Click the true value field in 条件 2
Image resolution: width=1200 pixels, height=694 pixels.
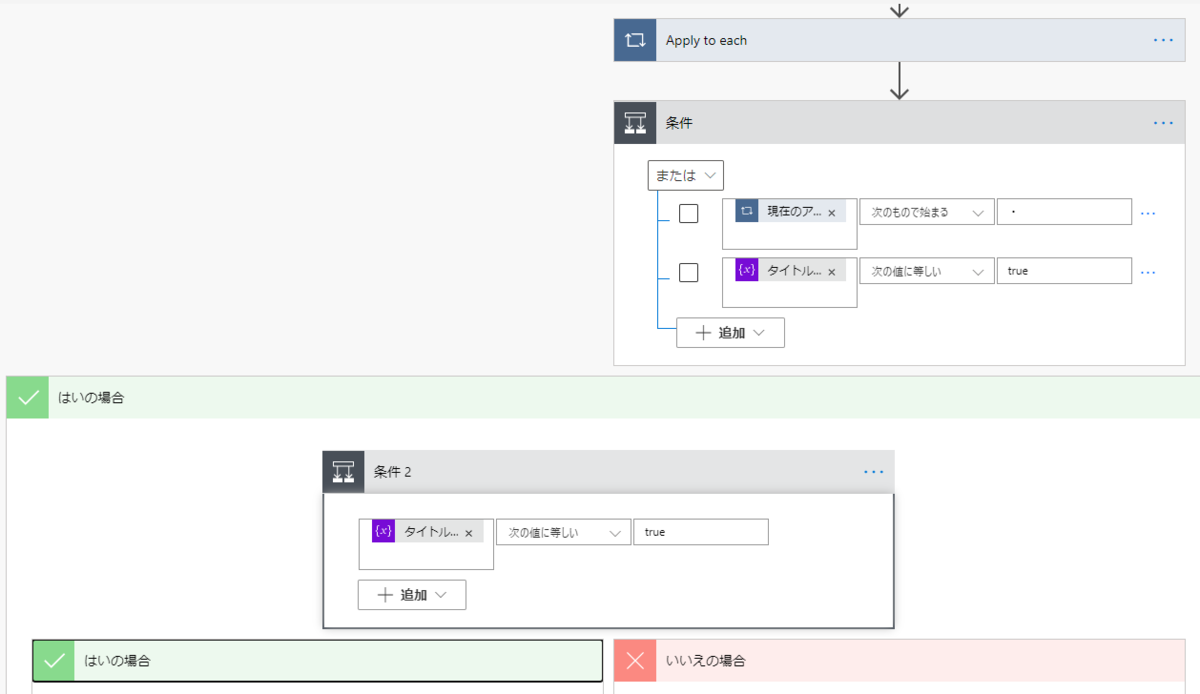[x=701, y=532]
